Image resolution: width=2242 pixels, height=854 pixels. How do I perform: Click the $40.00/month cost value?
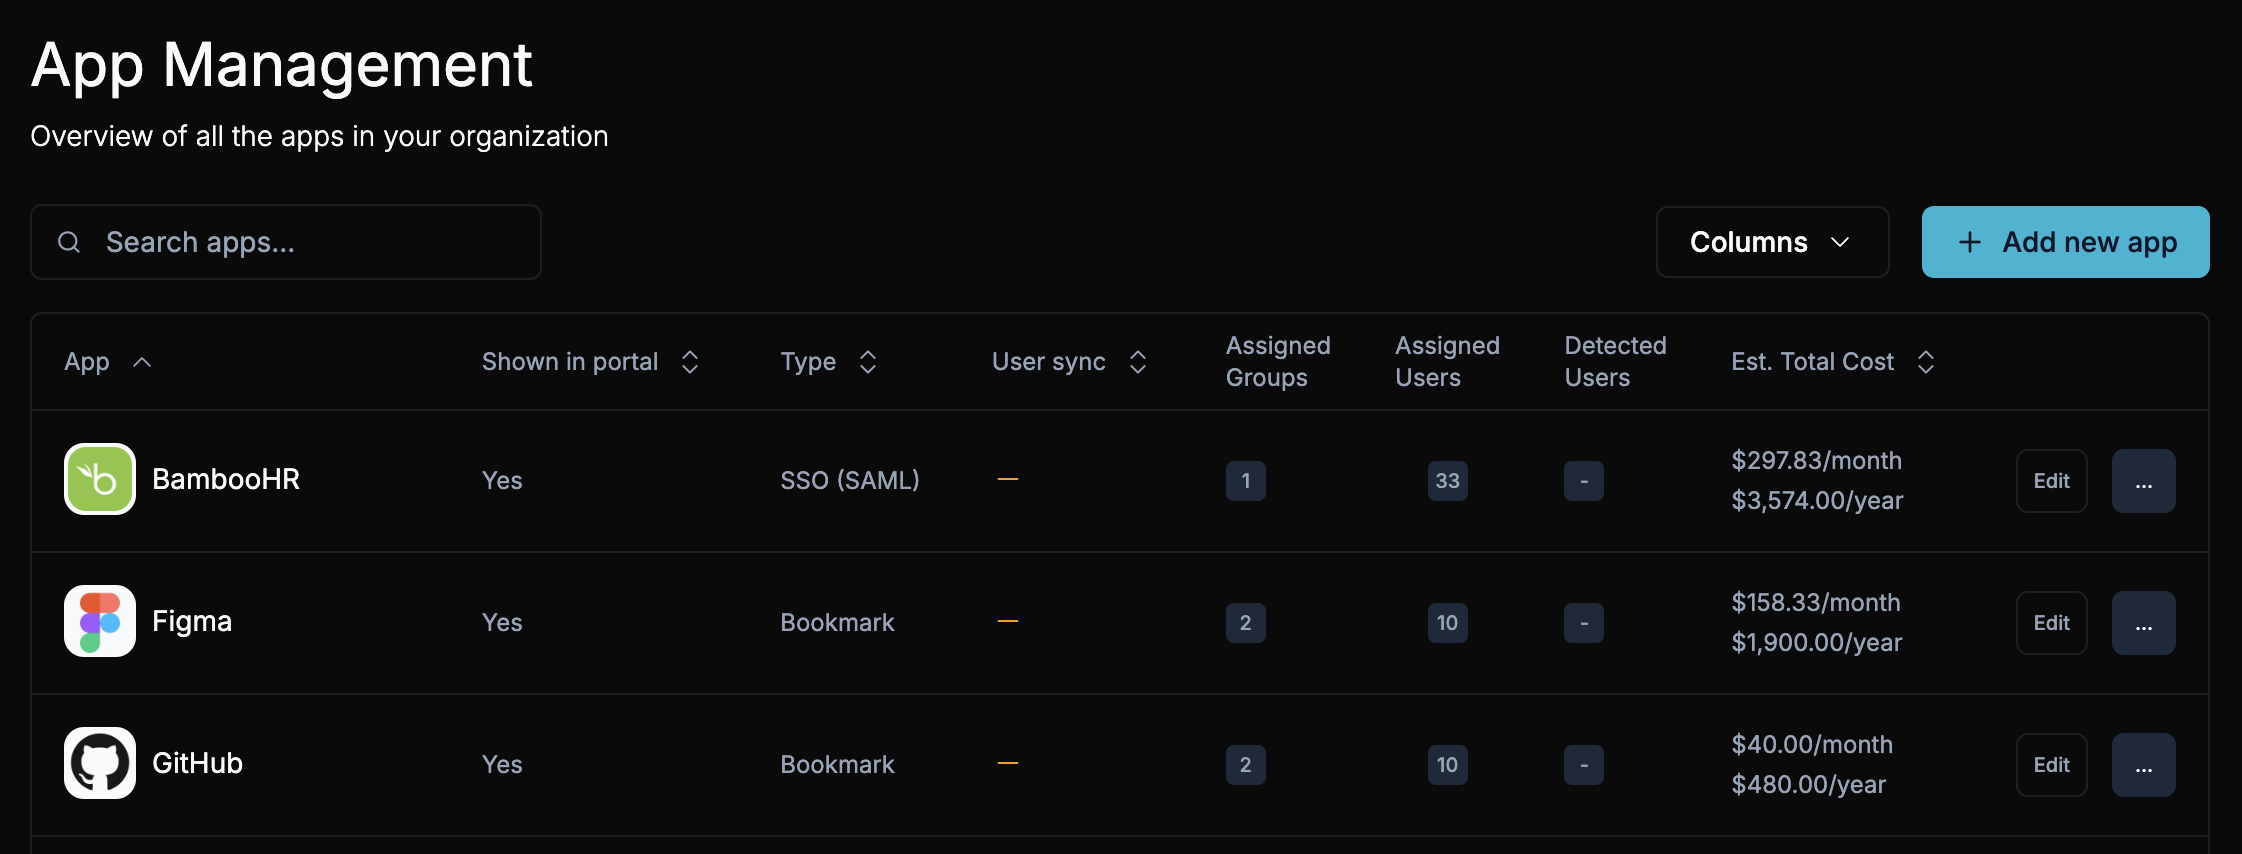point(1812,745)
